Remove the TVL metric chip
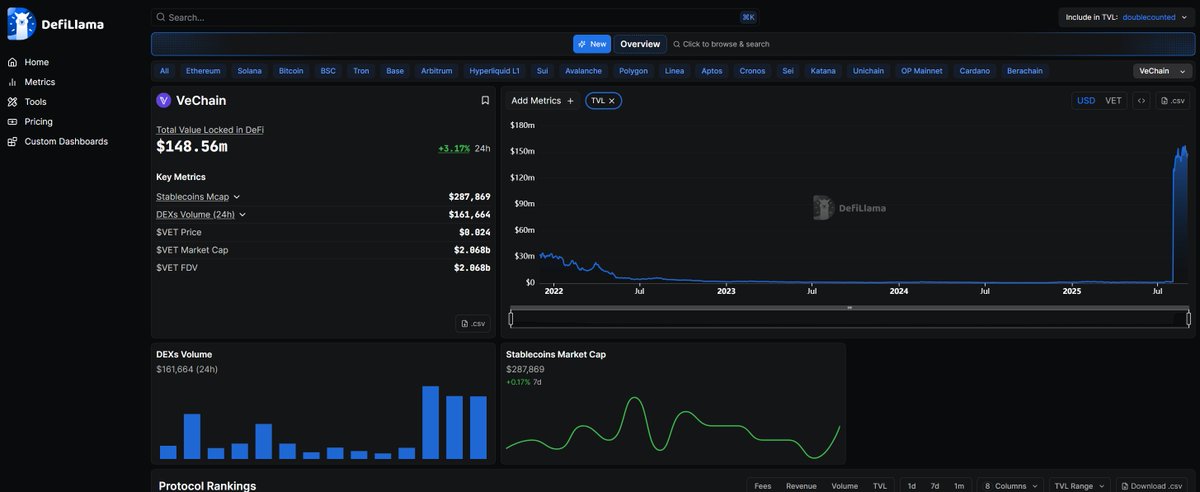Viewport: 1200px width, 492px height. pyautogui.click(x=611, y=101)
